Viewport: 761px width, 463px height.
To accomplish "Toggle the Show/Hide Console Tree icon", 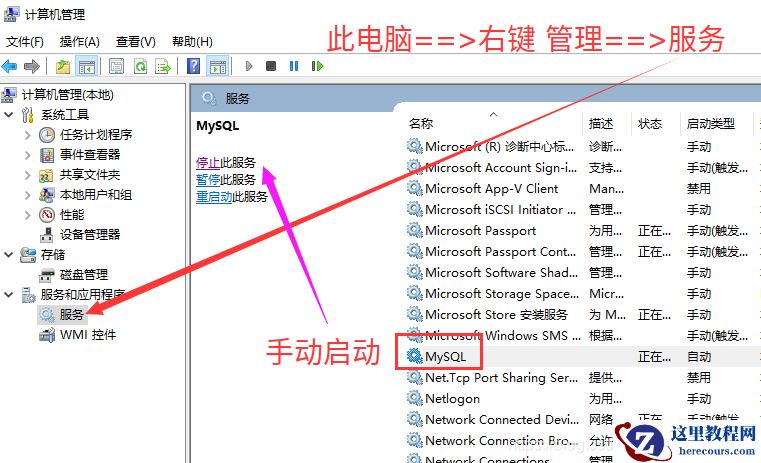I will pos(87,66).
